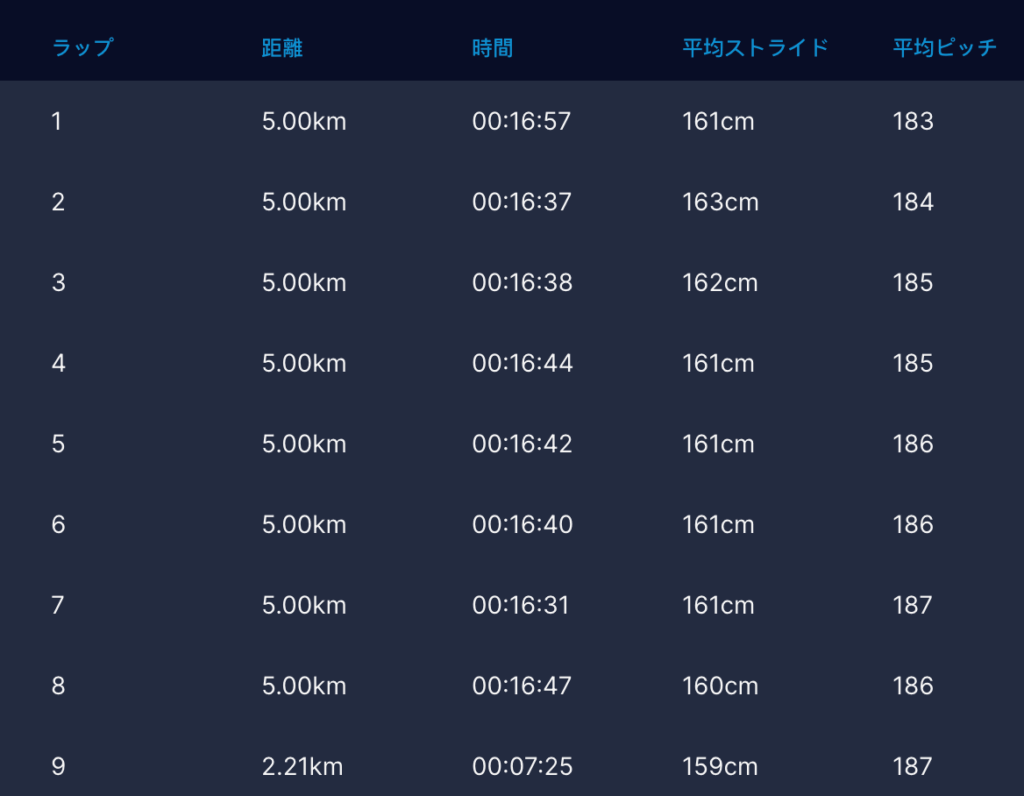
Task: Select lap 1 row number
Action: click(57, 122)
